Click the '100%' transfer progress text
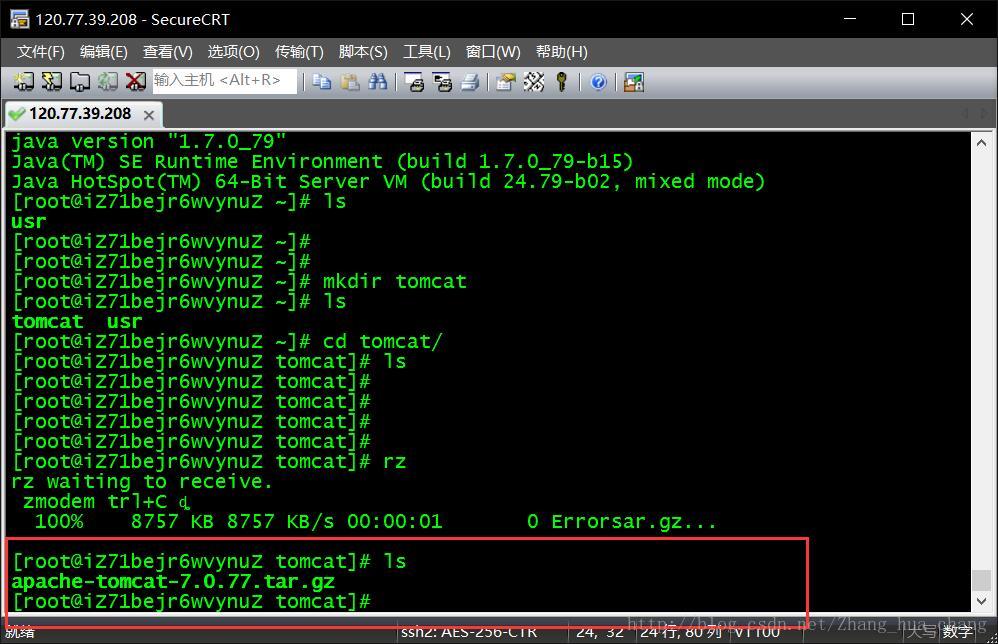The height and width of the screenshot is (644, 998). [59, 521]
